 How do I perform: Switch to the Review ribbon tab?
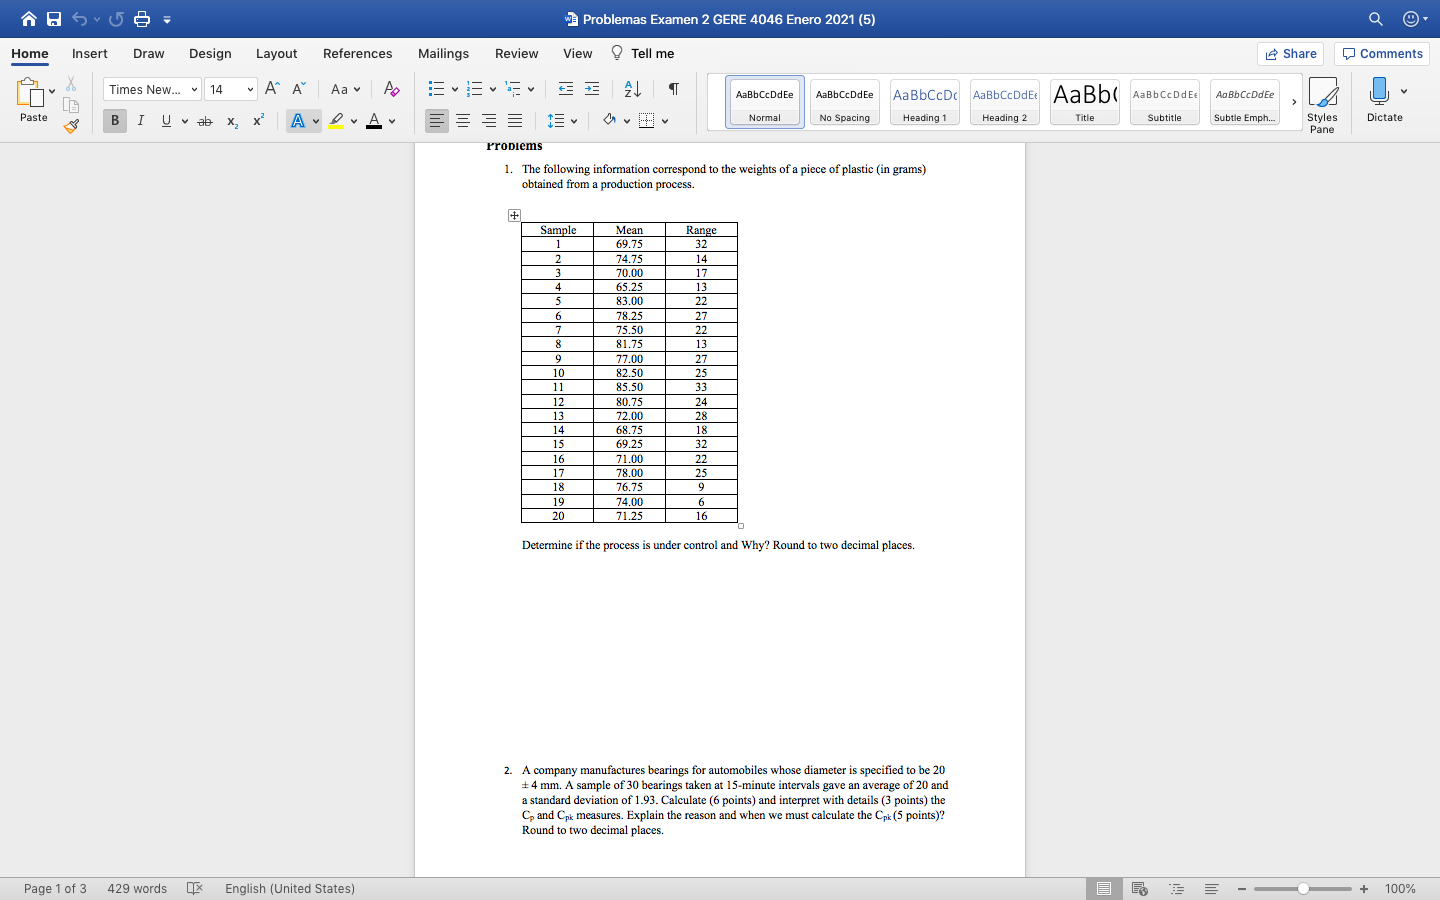516,54
